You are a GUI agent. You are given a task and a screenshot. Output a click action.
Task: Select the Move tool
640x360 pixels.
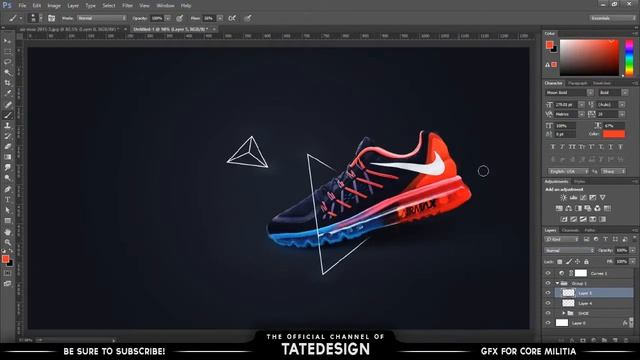coord(7,41)
